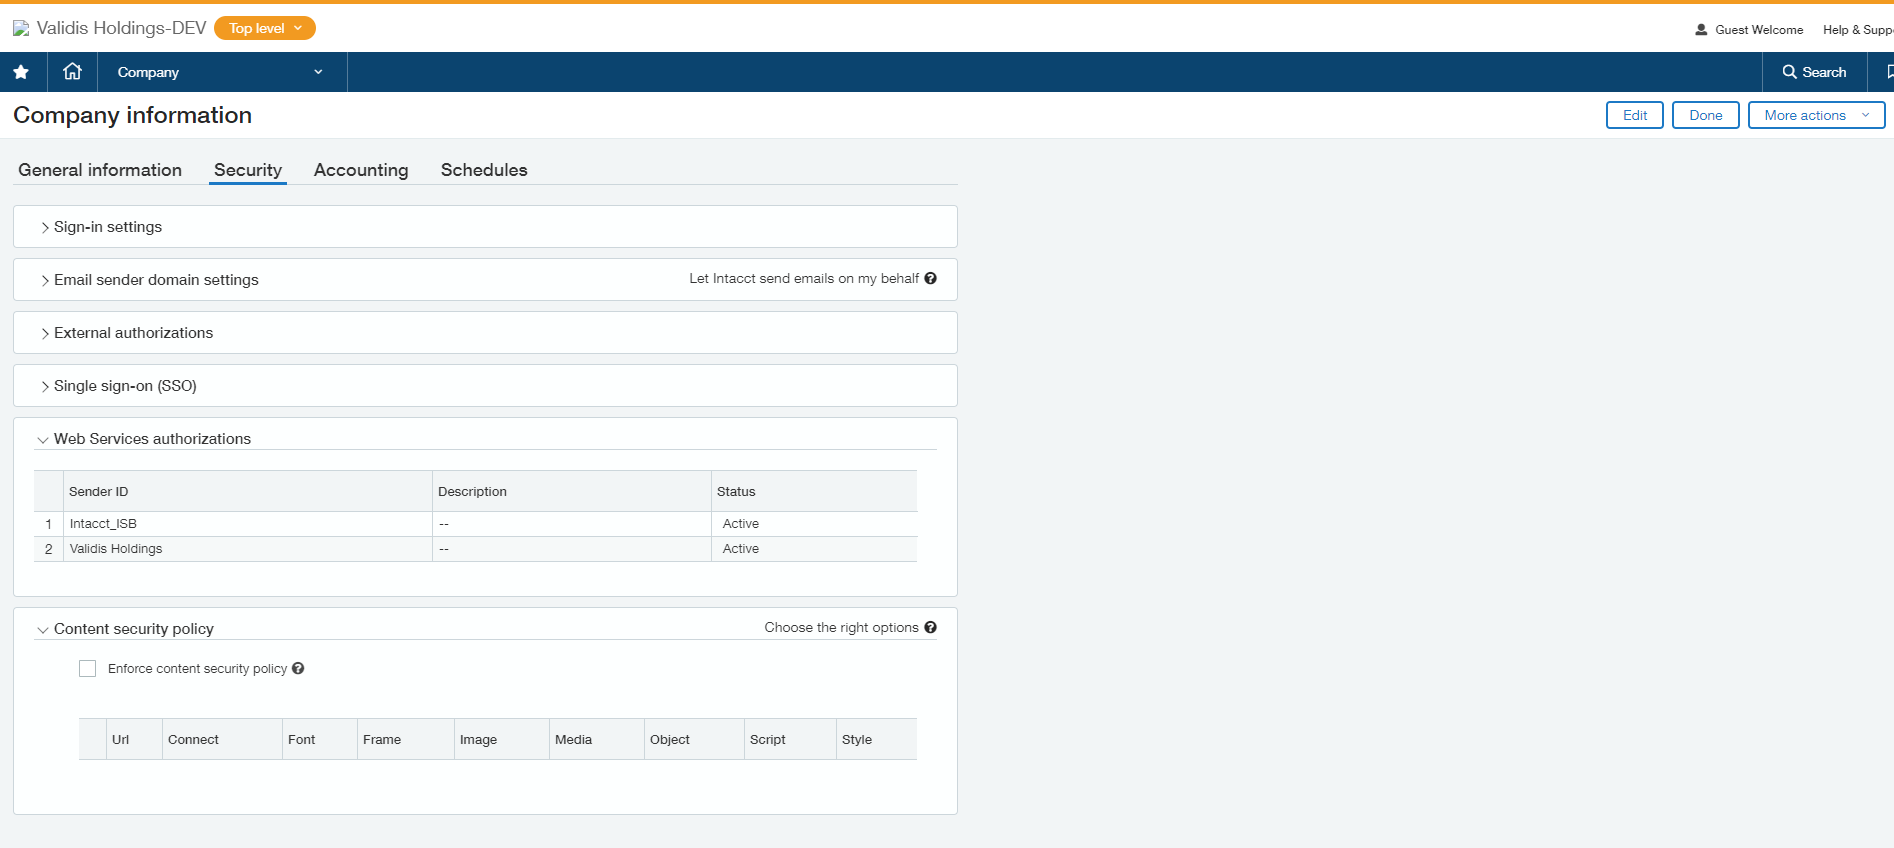Image resolution: width=1894 pixels, height=848 pixels.
Task: Open the Top level entity dropdown
Action: [x=265, y=28]
